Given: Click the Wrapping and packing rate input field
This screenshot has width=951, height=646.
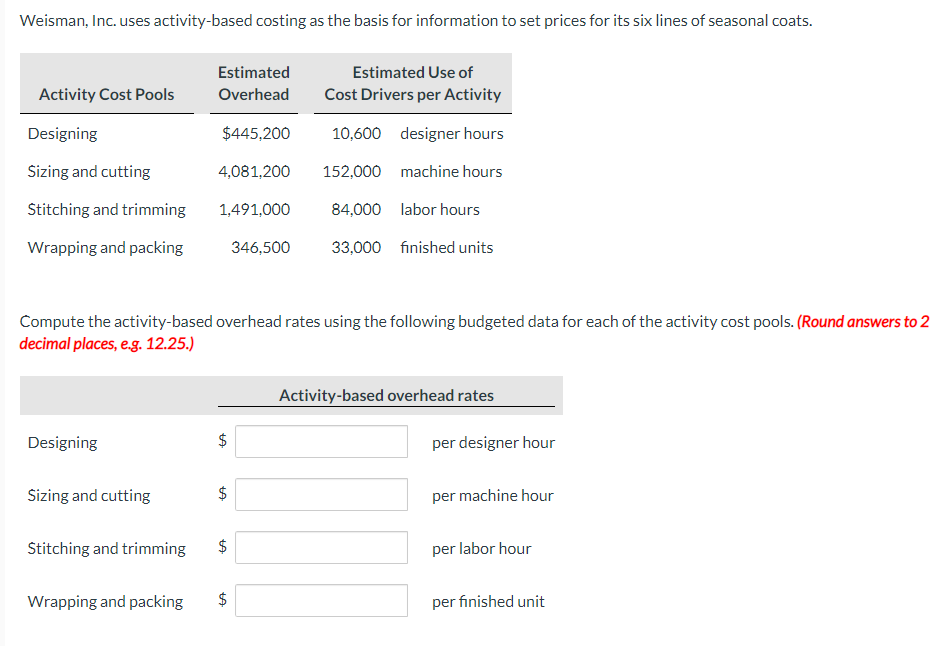Looking at the screenshot, I should click(320, 600).
